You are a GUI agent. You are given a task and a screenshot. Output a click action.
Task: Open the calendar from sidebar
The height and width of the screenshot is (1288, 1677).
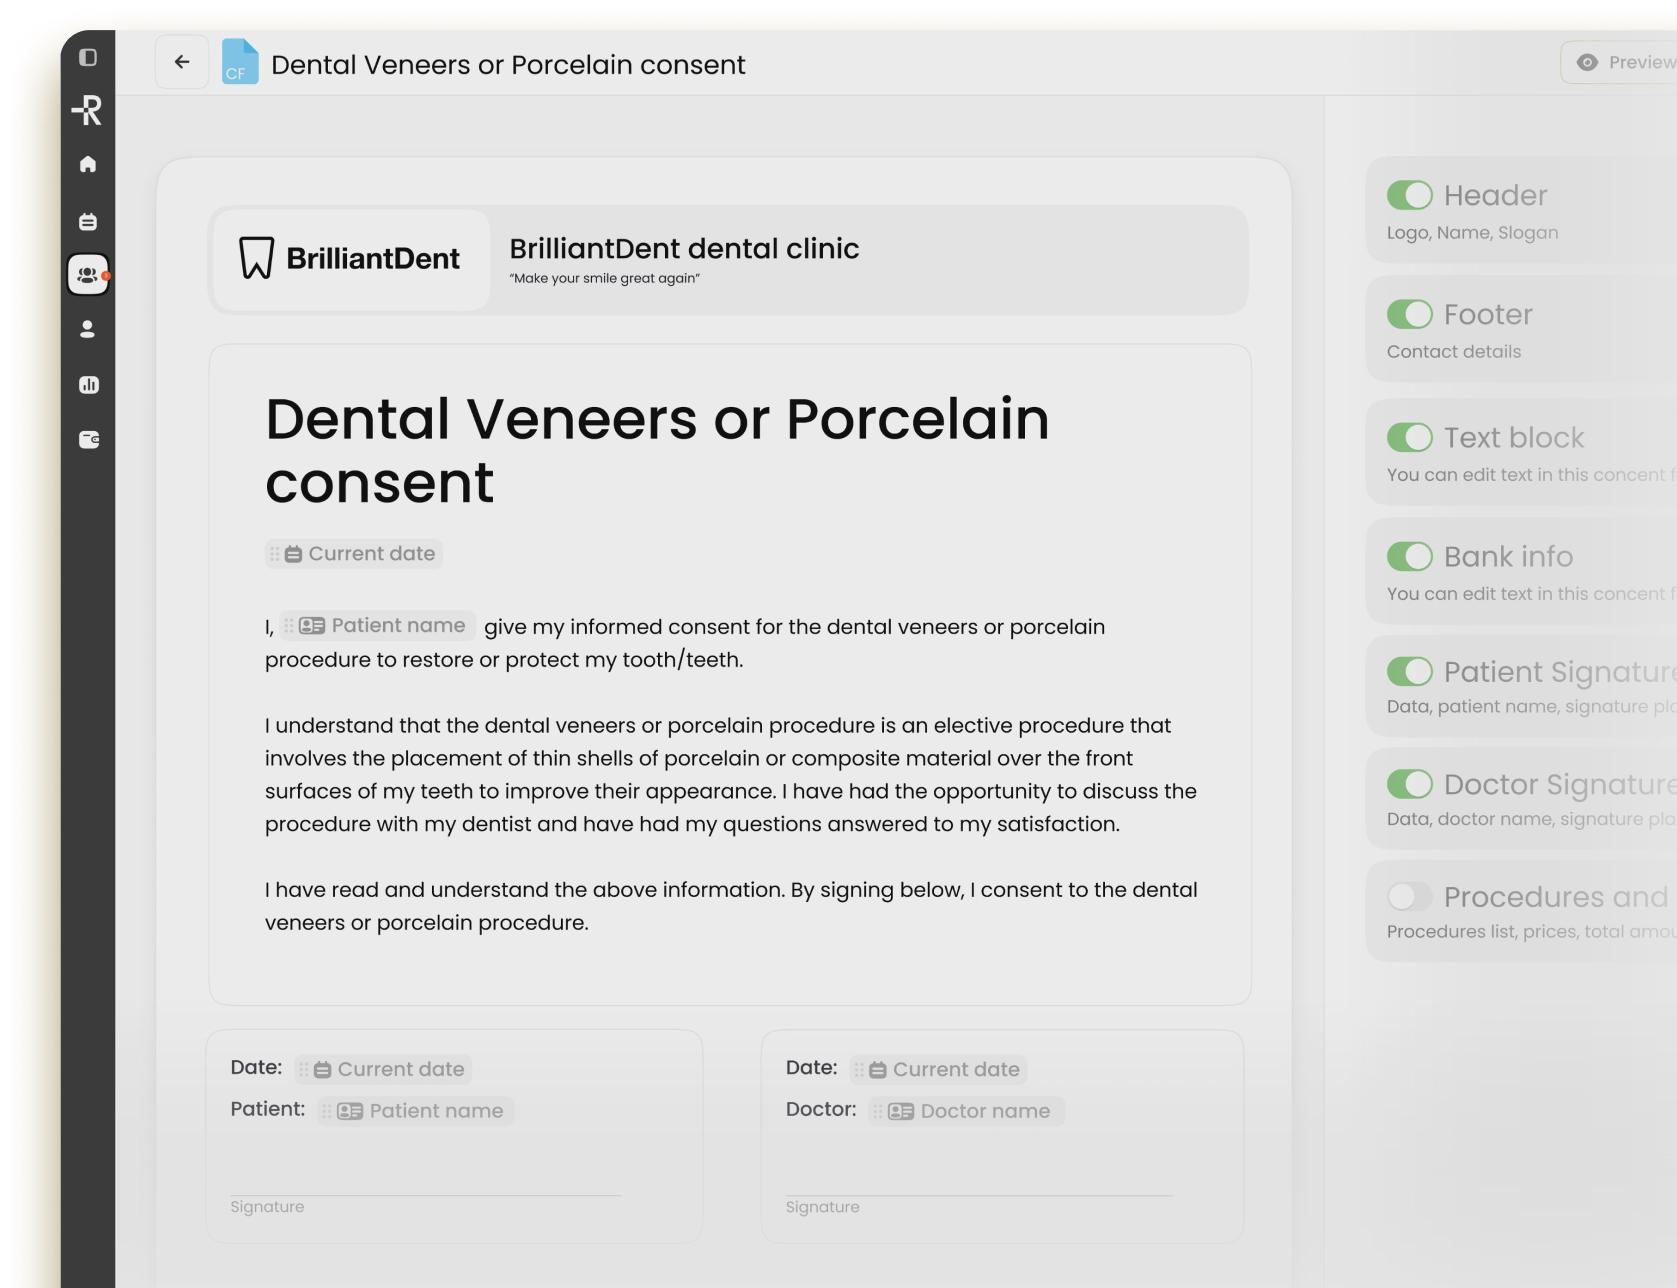(x=88, y=221)
